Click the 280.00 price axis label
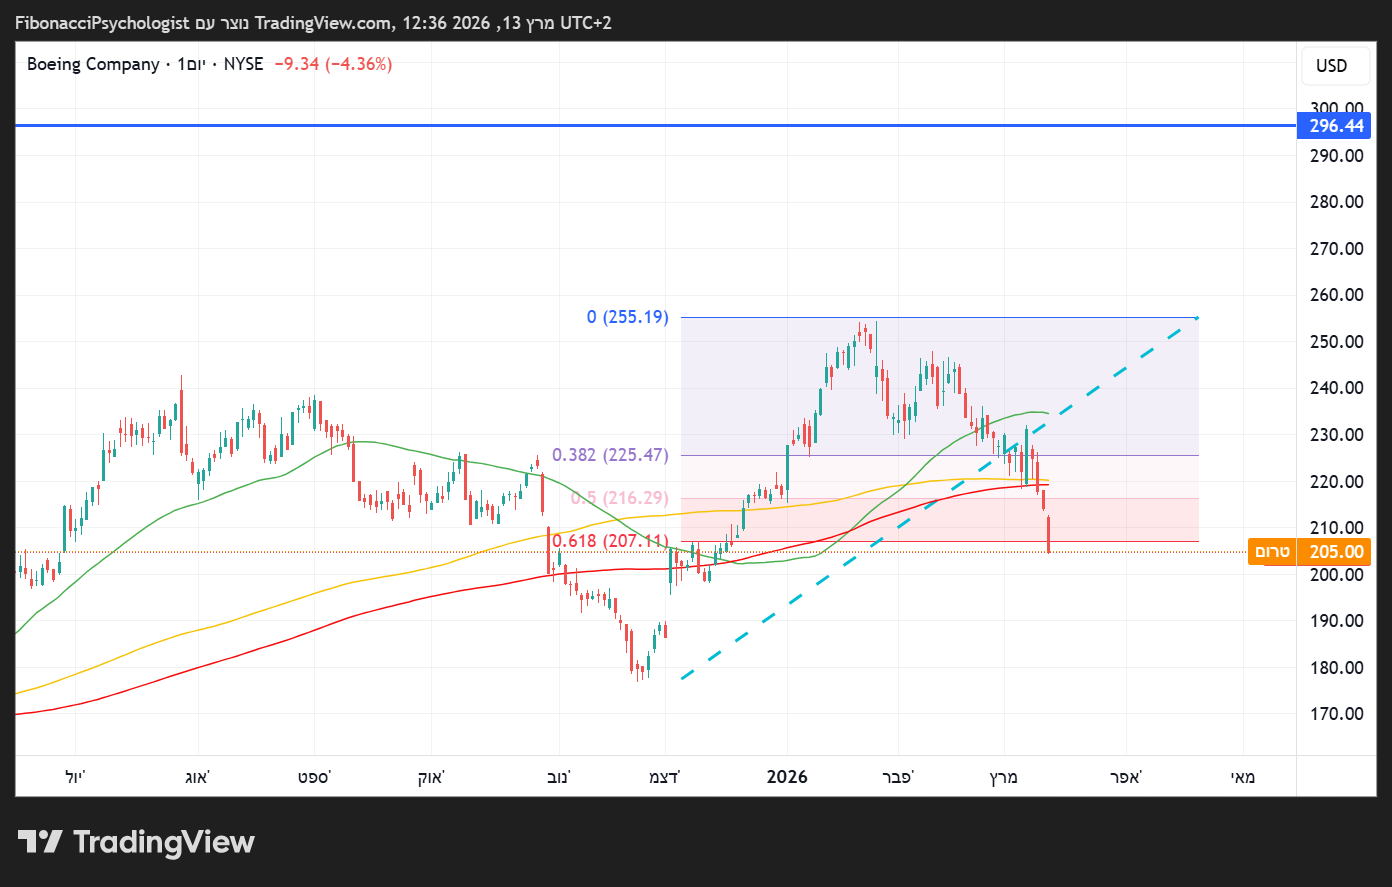The image size is (1392, 887). pyautogui.click(x=1337, y=202)
